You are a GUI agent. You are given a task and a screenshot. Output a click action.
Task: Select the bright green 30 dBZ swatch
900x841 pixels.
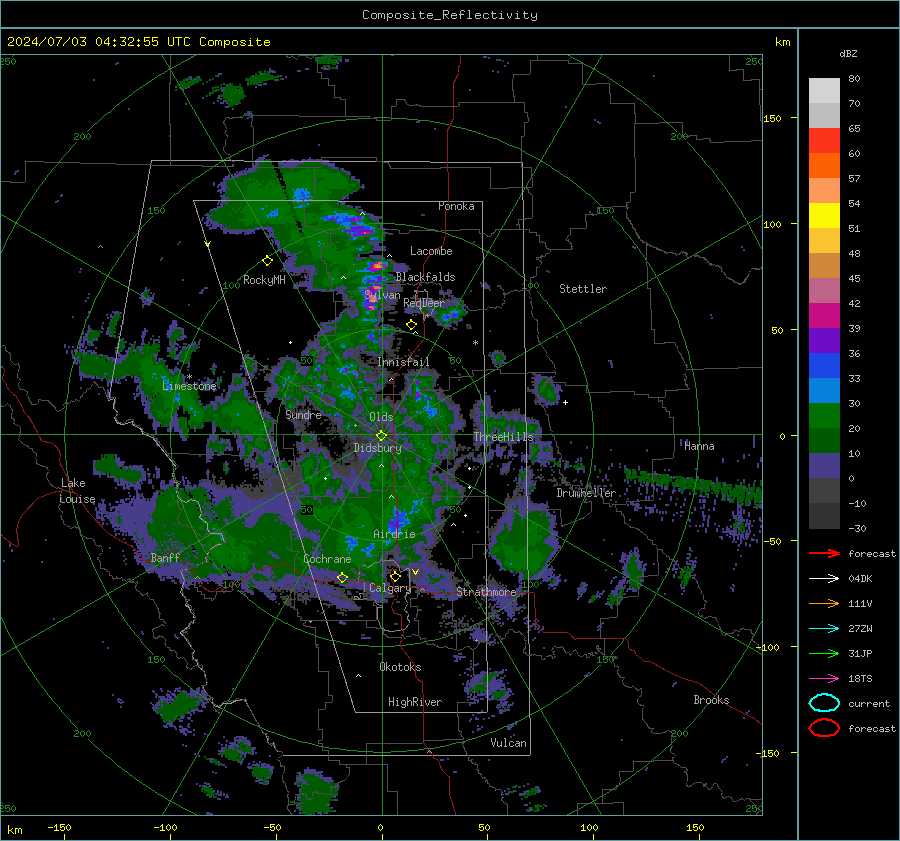point(824,416)
